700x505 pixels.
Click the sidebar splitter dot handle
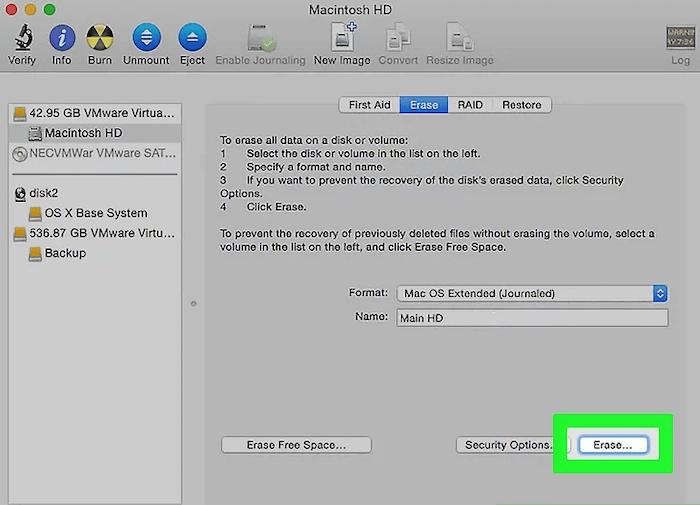(x=193, y=304)
